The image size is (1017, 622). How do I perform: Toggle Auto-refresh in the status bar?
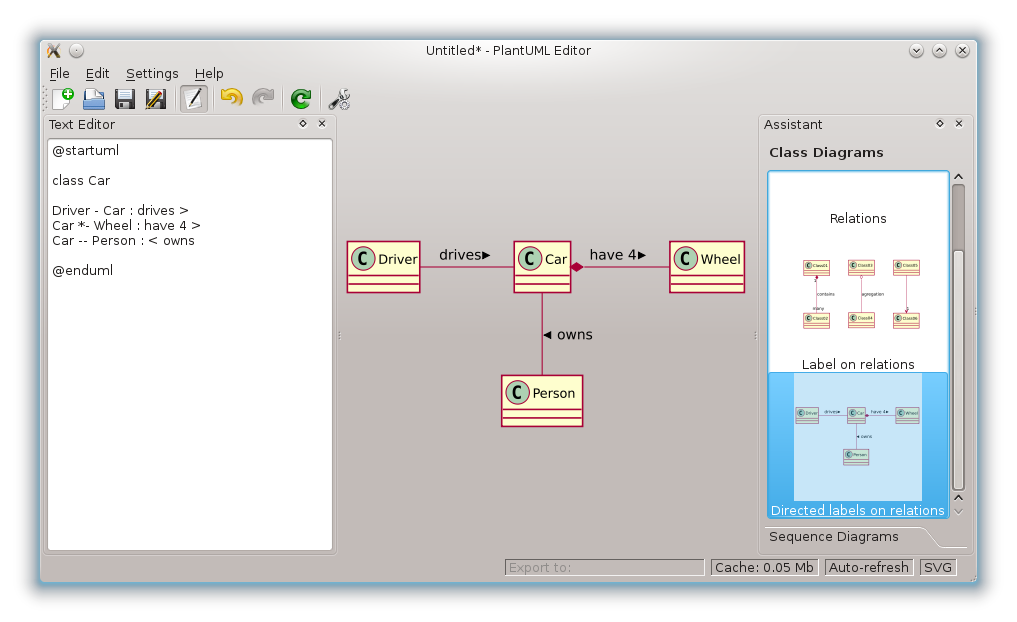pos(868,567)
